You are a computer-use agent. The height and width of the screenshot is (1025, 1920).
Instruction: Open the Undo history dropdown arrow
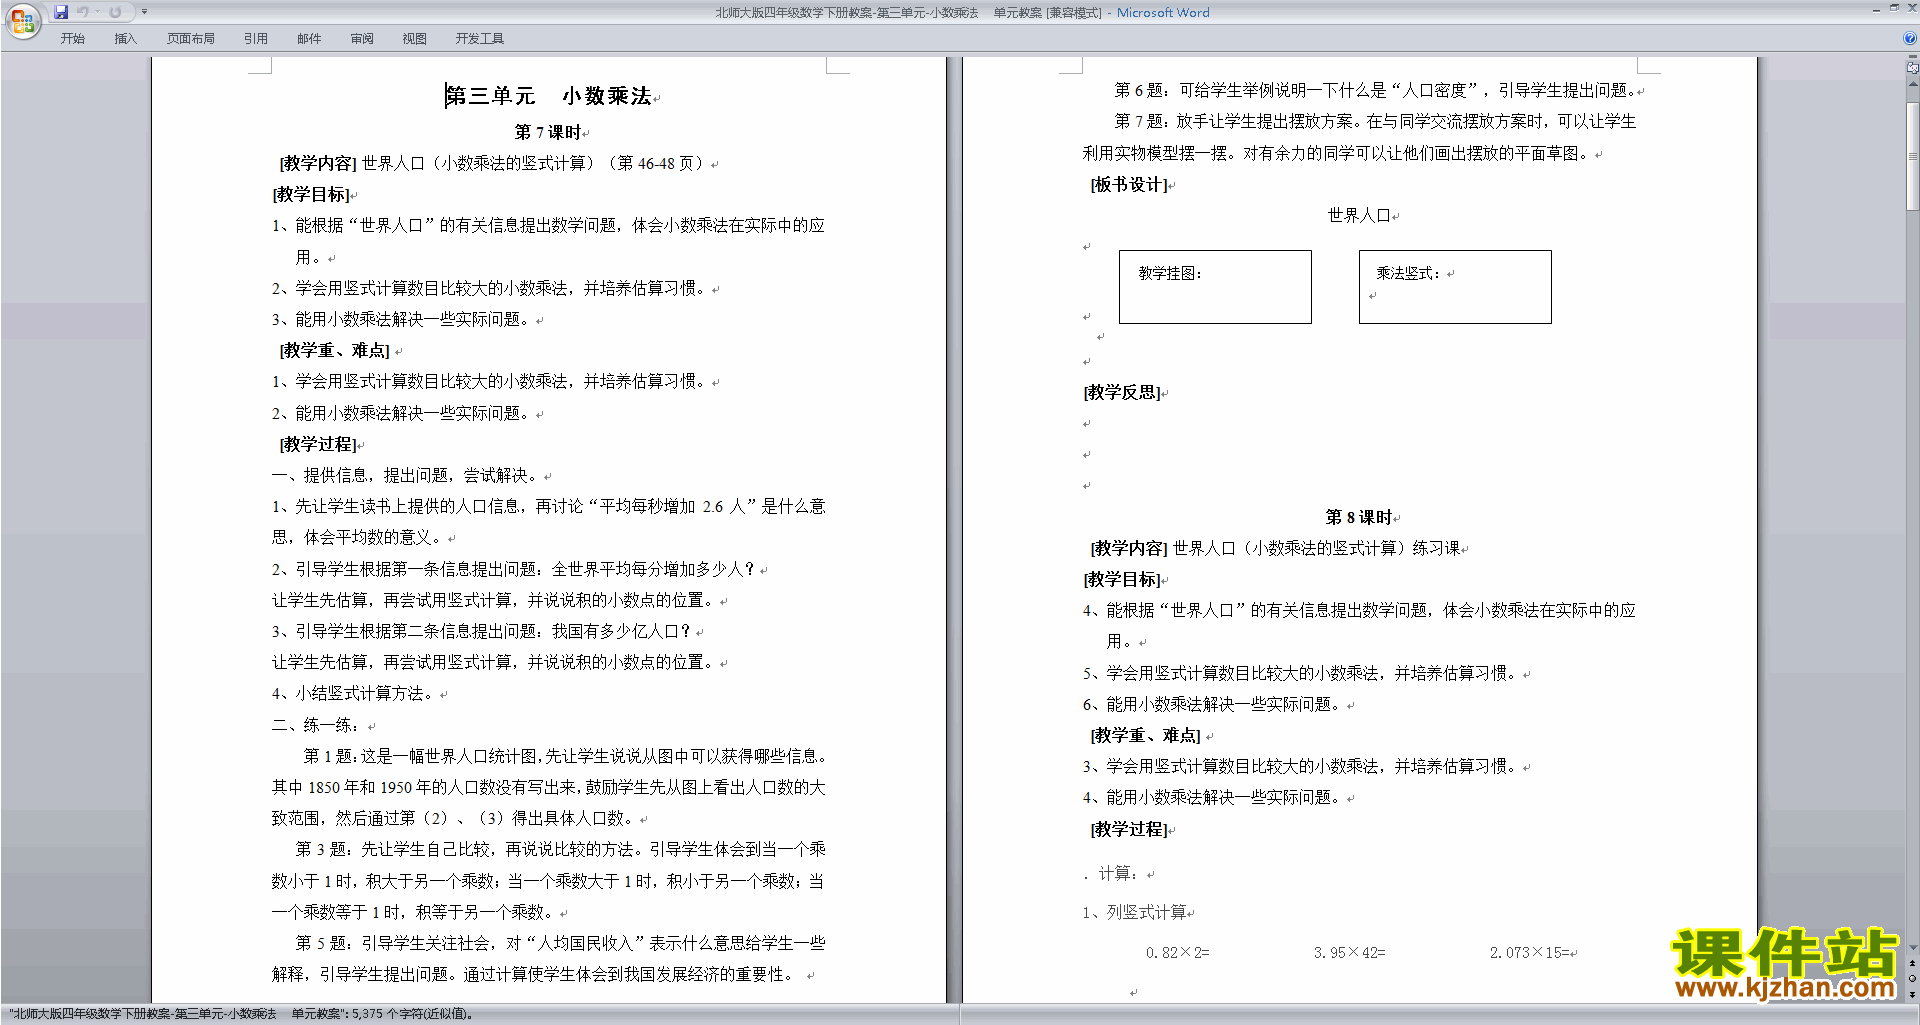point(97,12)
